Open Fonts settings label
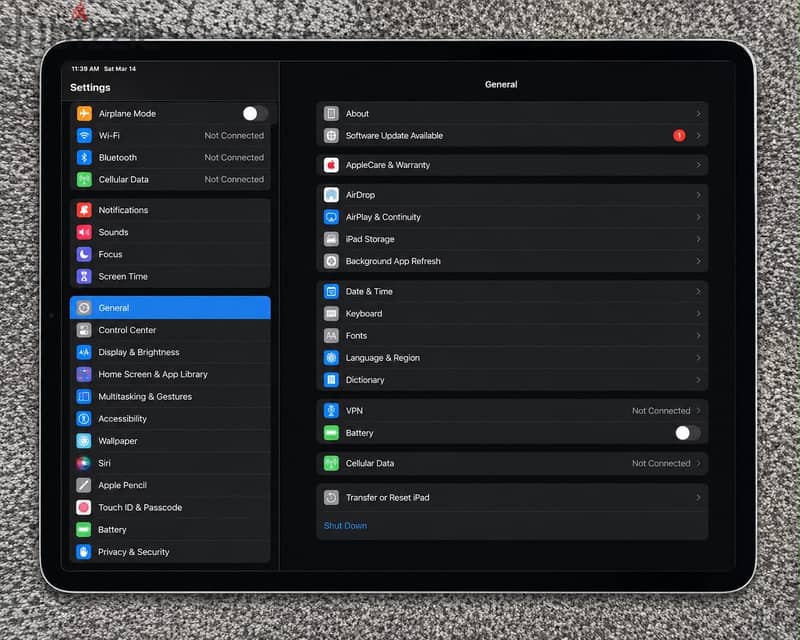 [356, 335]
